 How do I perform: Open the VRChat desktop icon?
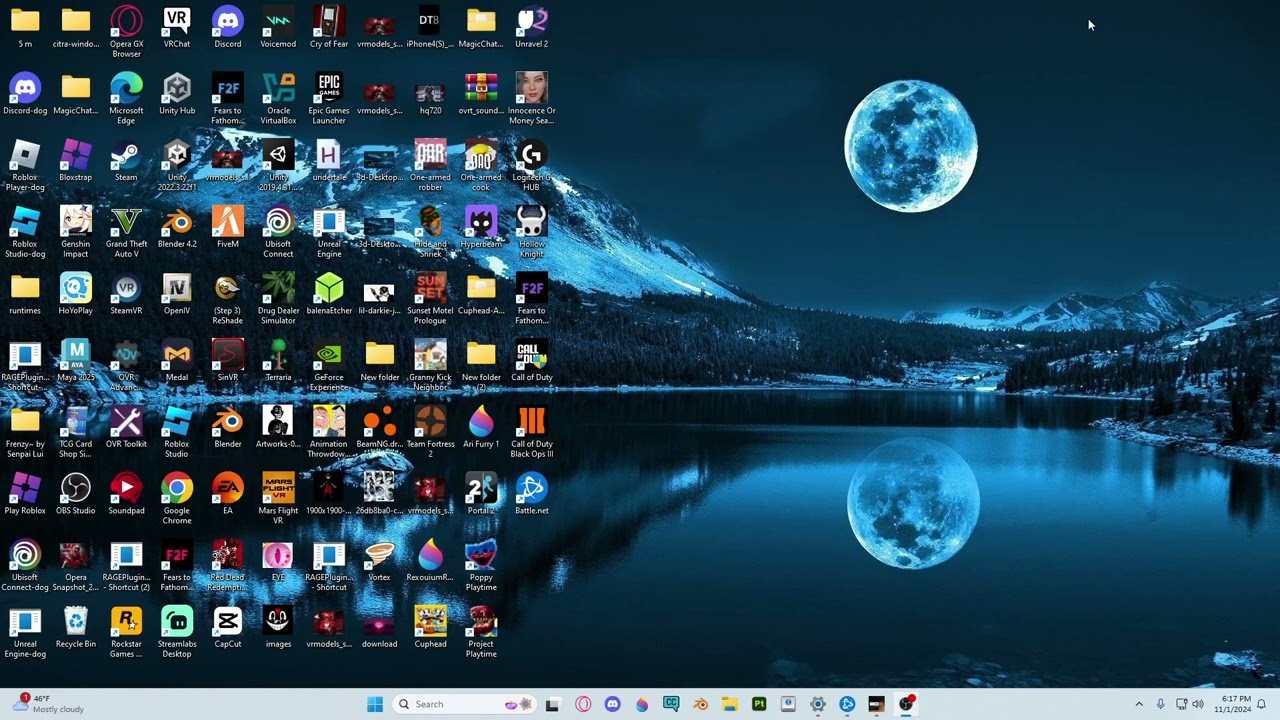(177, 28)
